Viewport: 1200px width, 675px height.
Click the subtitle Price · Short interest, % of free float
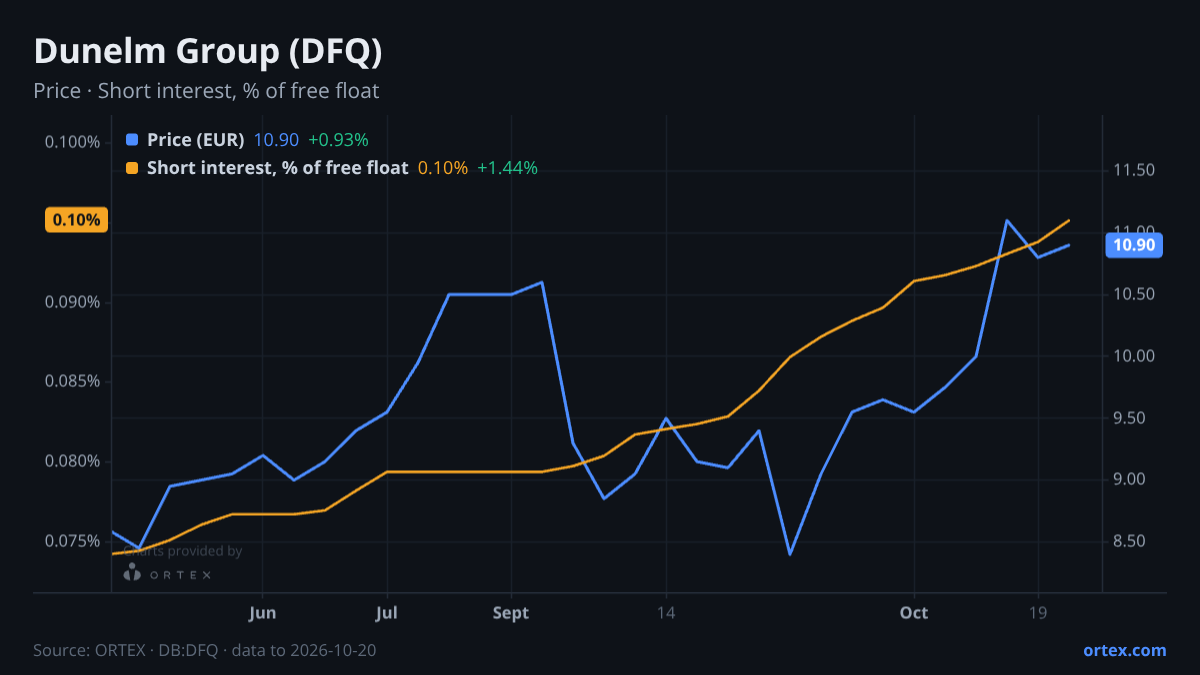pos(206,91)
